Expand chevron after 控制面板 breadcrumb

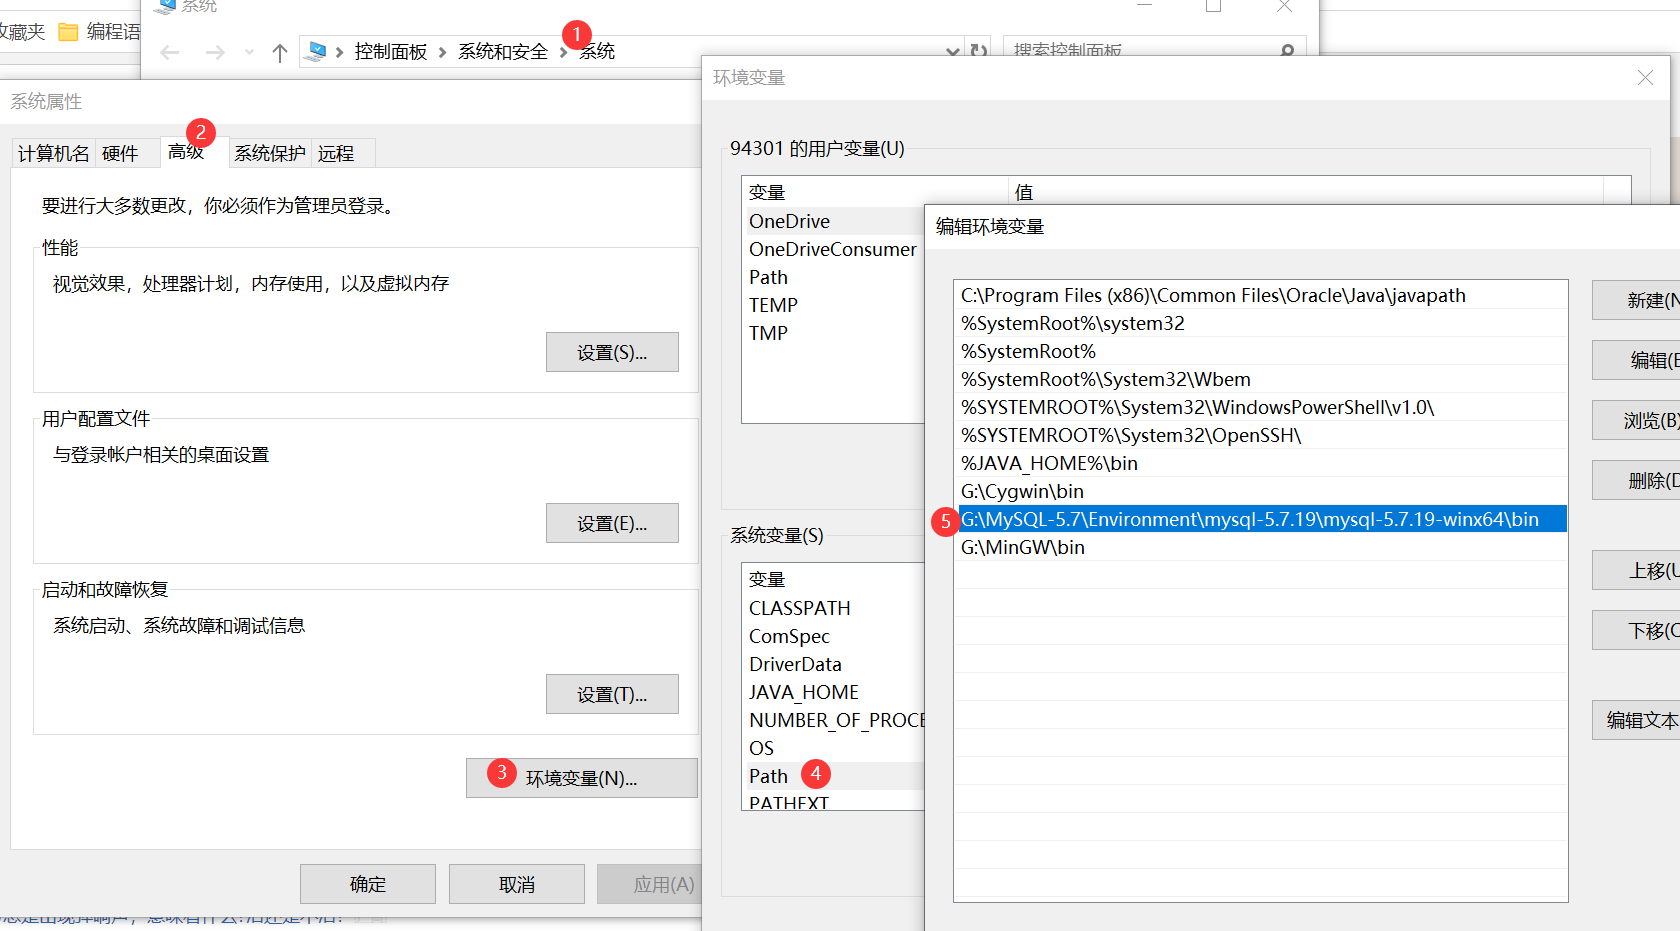442,52
